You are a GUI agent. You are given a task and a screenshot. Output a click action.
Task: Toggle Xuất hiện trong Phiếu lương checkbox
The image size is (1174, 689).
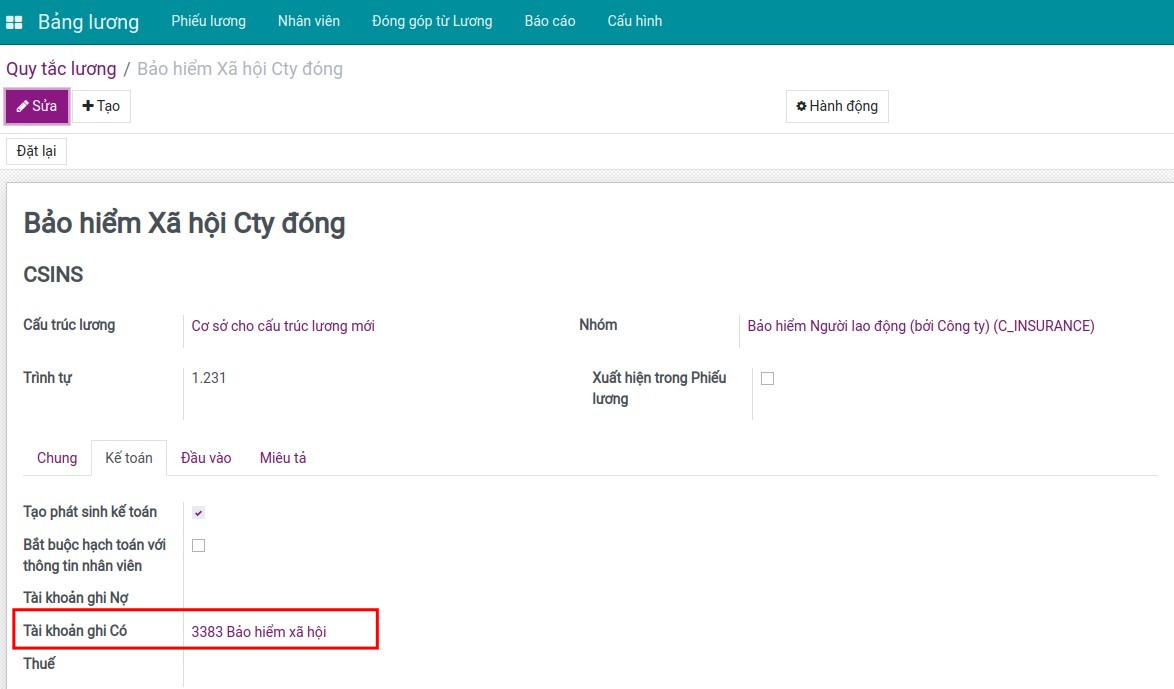[x=767, y=378]
